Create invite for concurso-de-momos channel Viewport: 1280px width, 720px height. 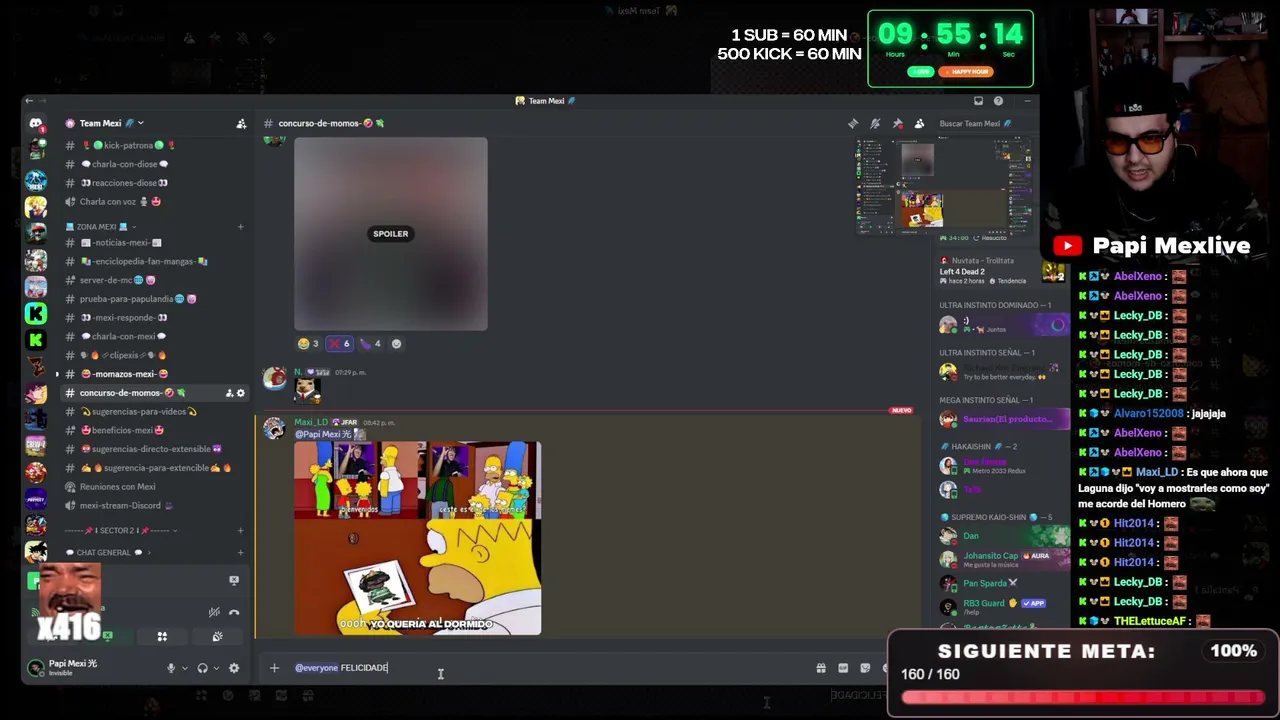[x=229, y=393]
